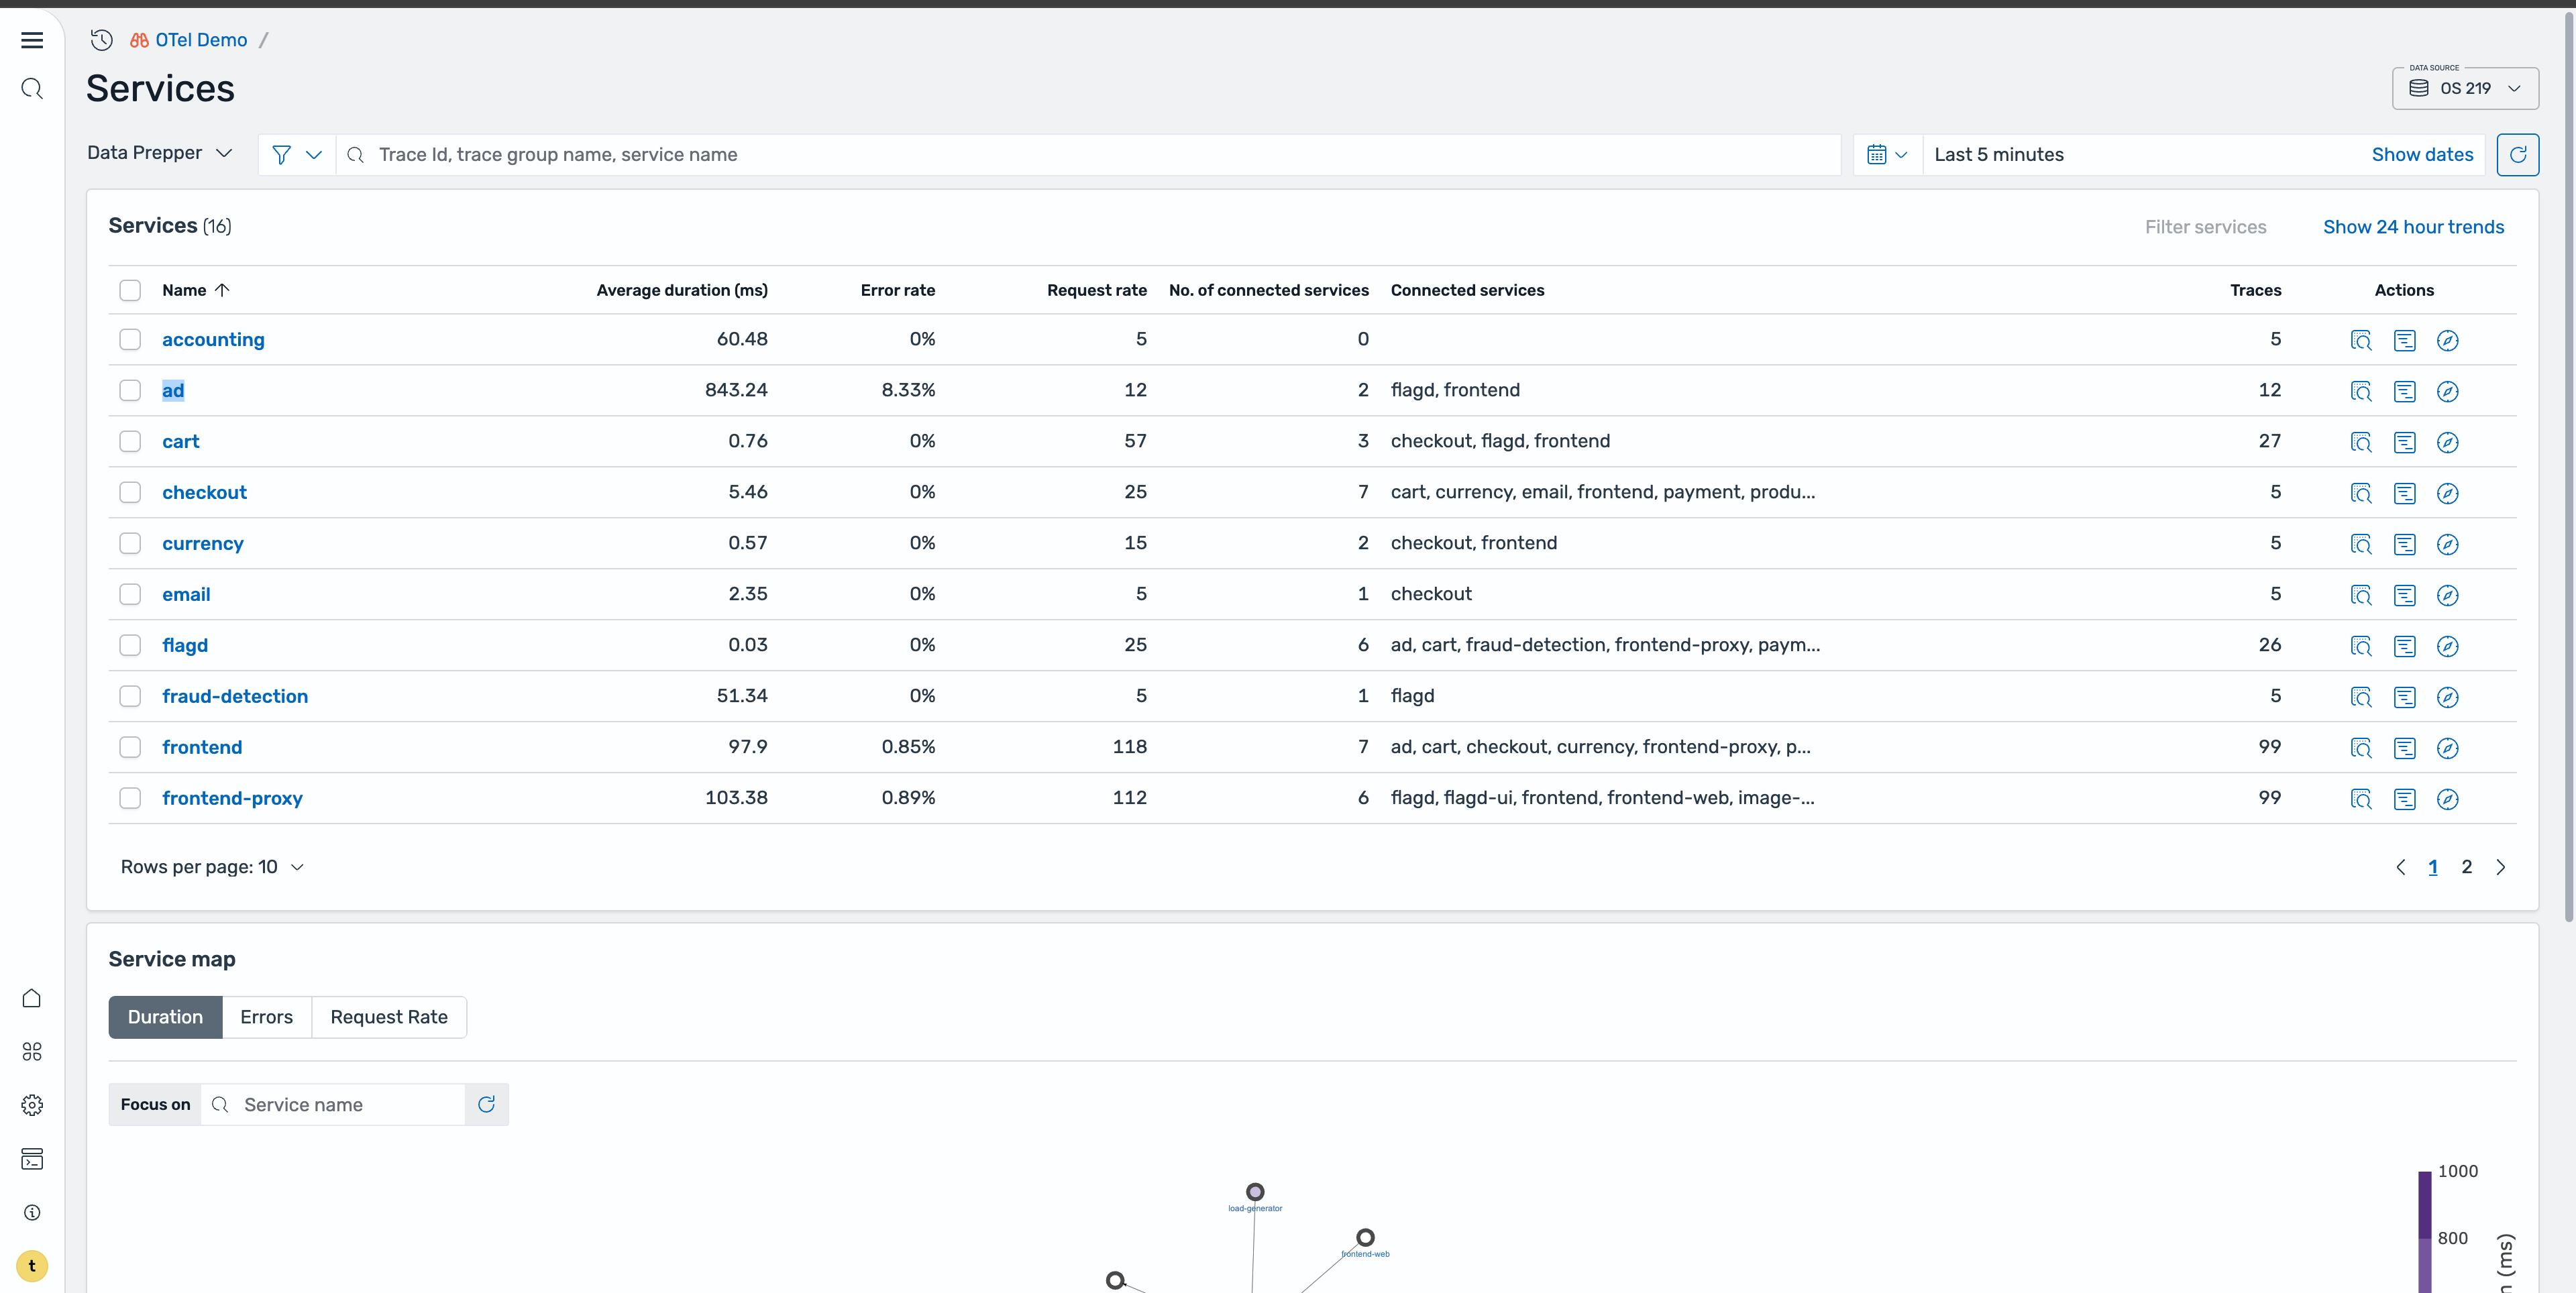Switch service map to Request Rate
The height and width of the screenshot is (1293, 2576).
click(389, 1017)
